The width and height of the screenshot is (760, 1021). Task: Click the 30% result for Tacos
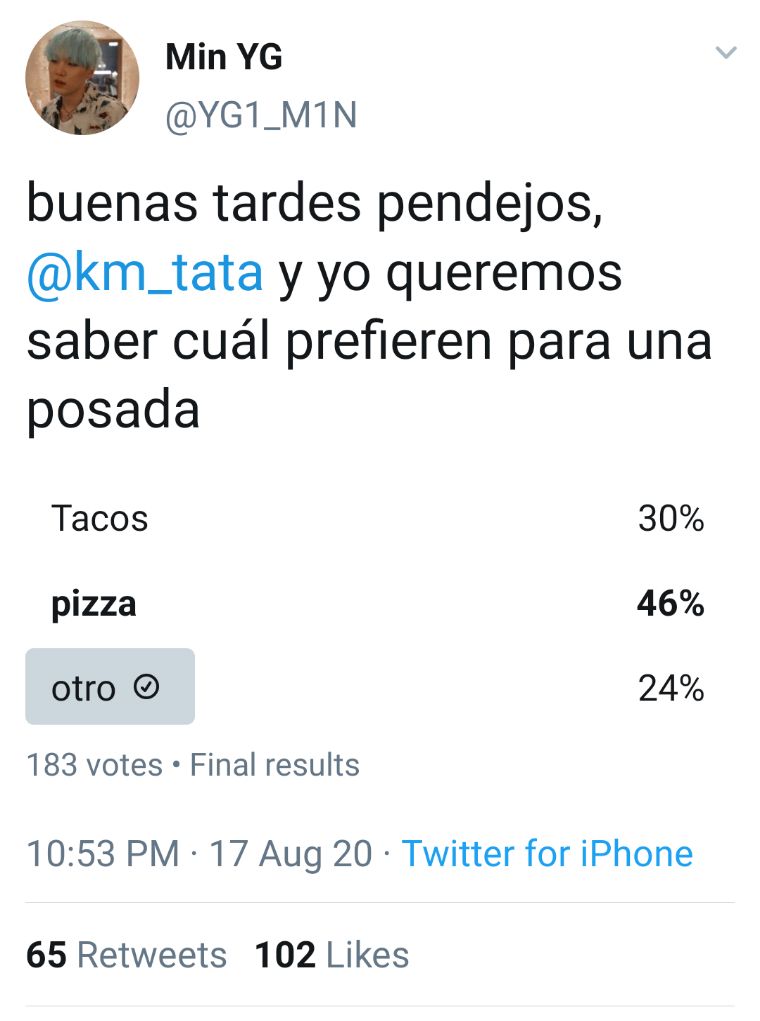pyautogui.click(x=671, y=519)
